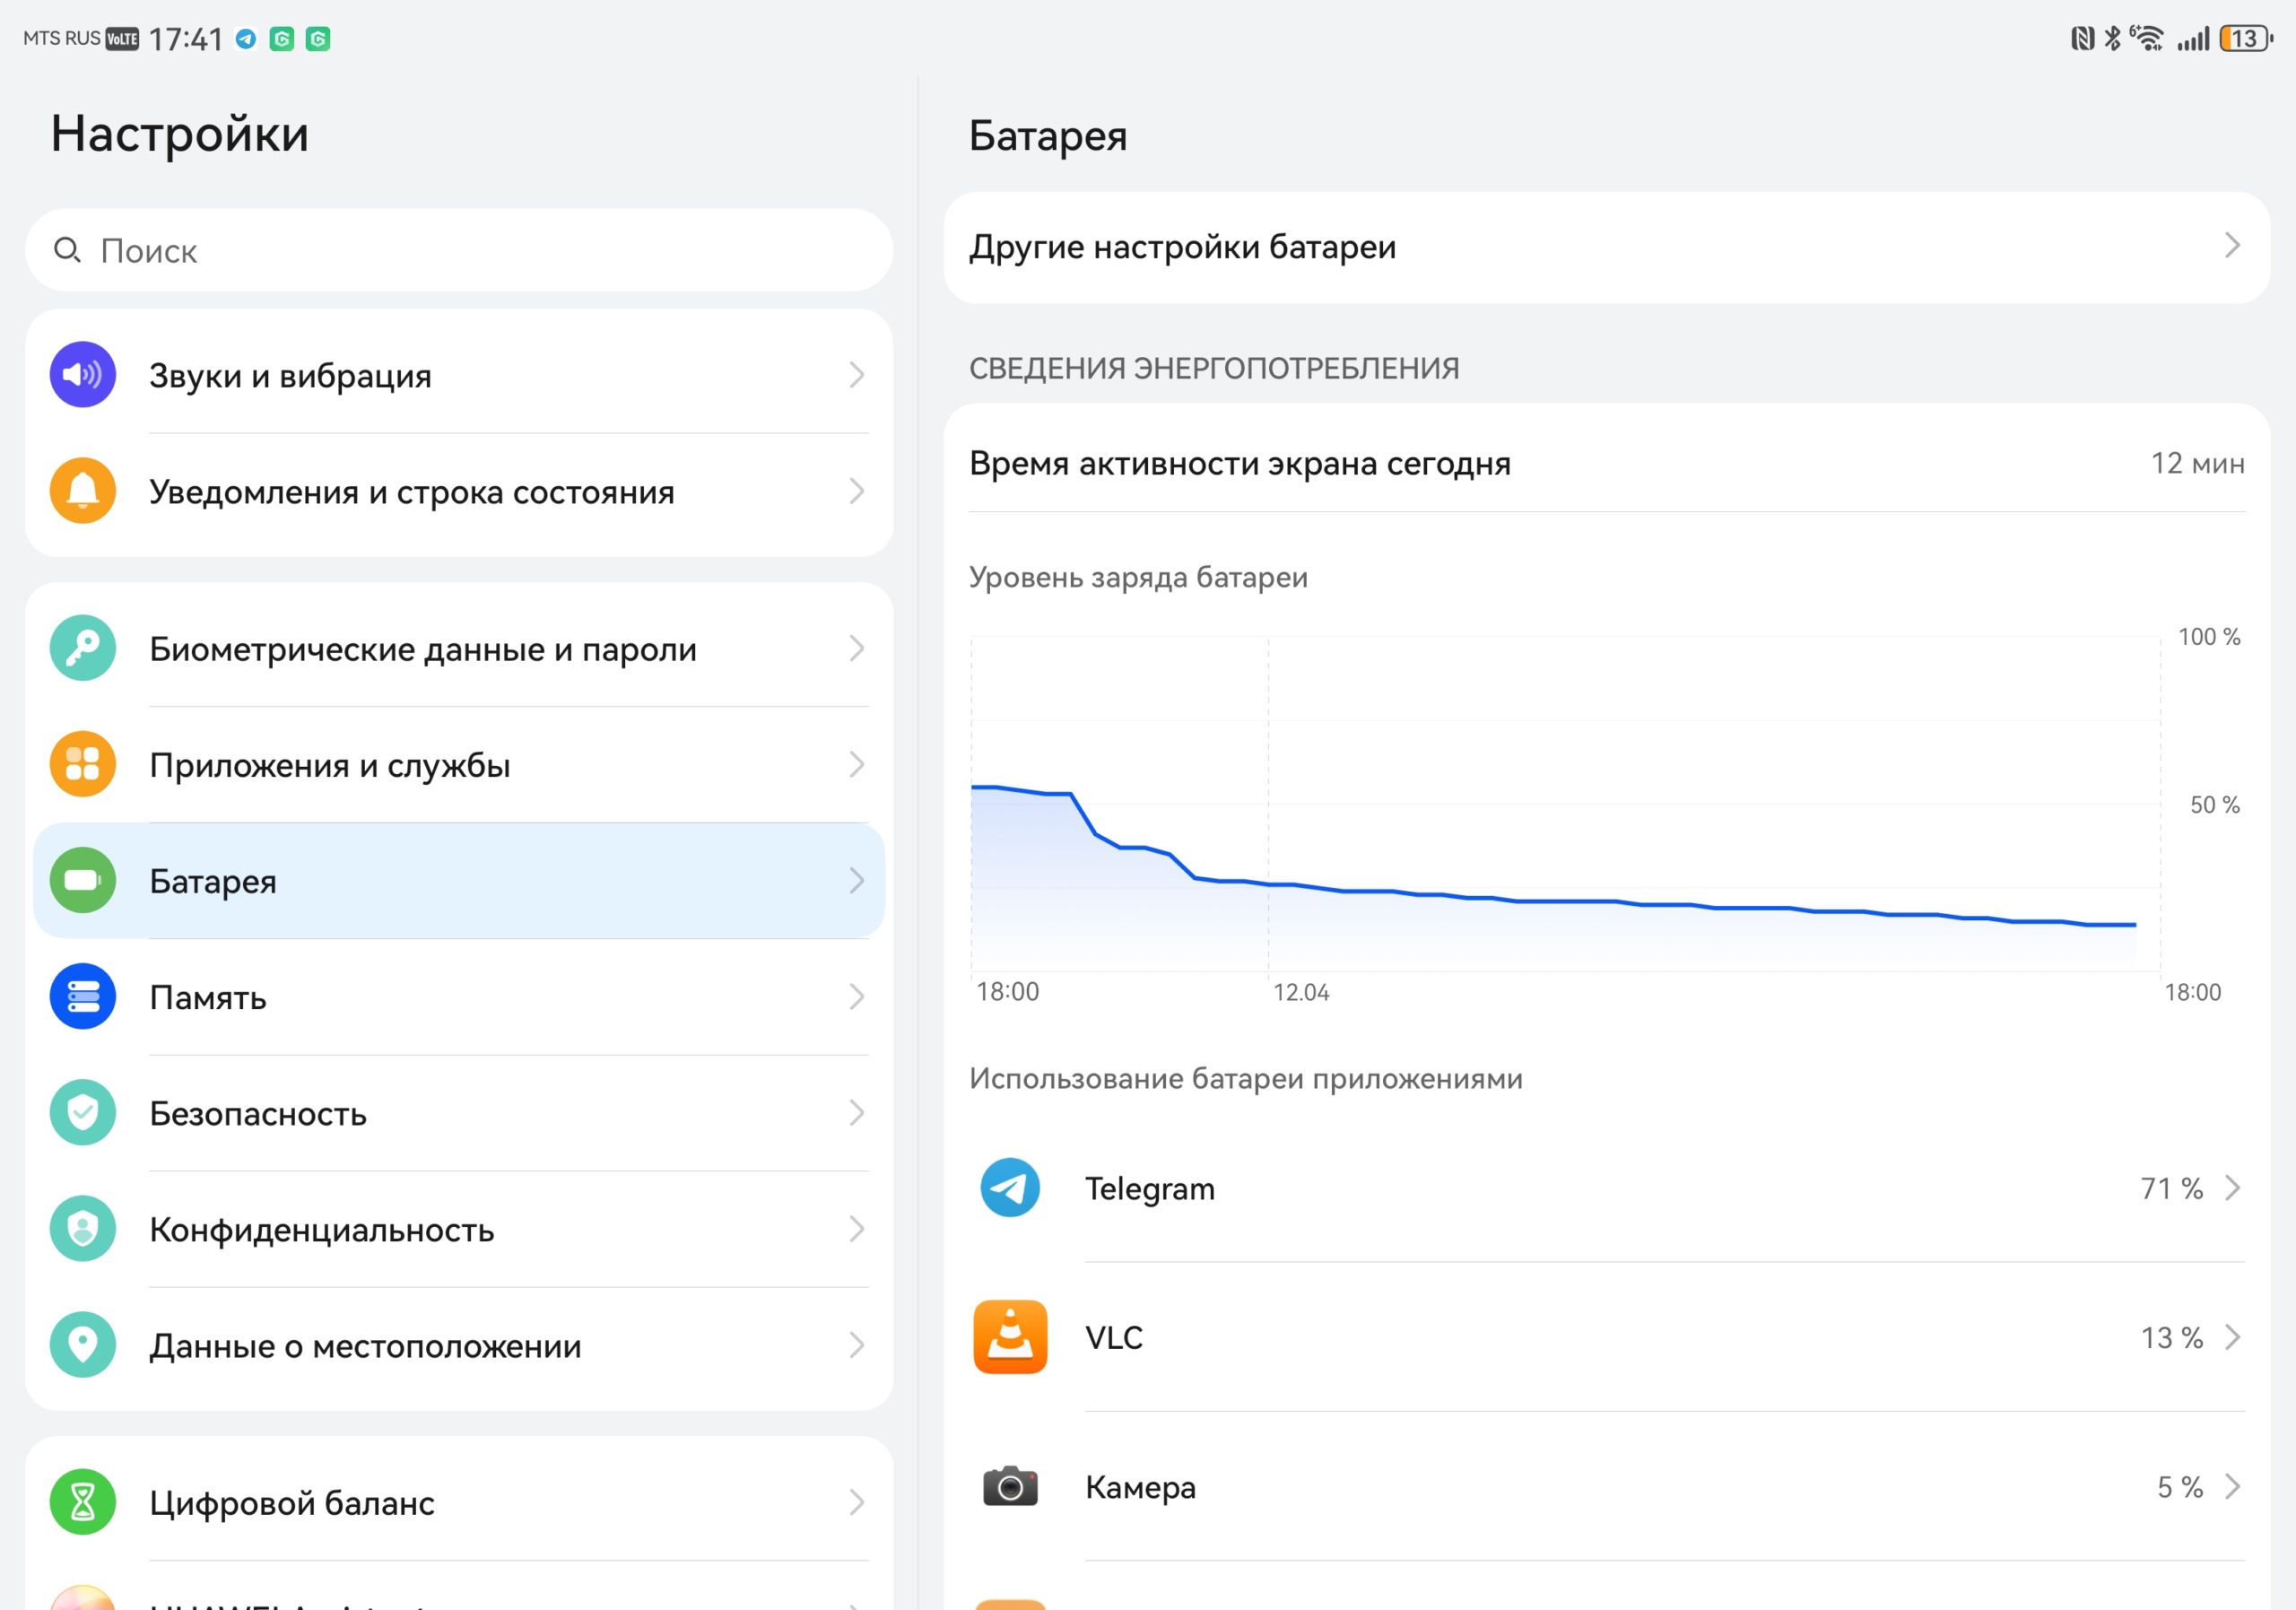Open Данные о местоположении settings
The height and width of the screenshot is (1610, 2296).
coord(459,1345)
